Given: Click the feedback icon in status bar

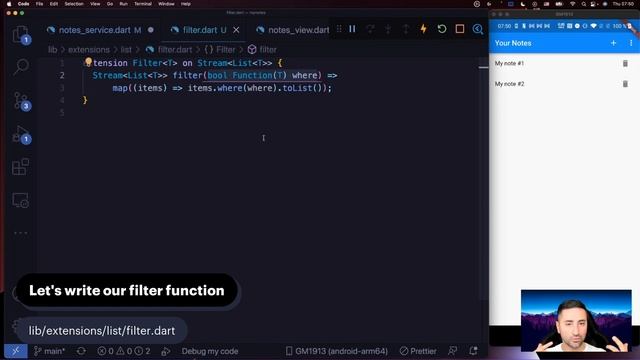Looking at the screenshot, I should pos(453,351).
